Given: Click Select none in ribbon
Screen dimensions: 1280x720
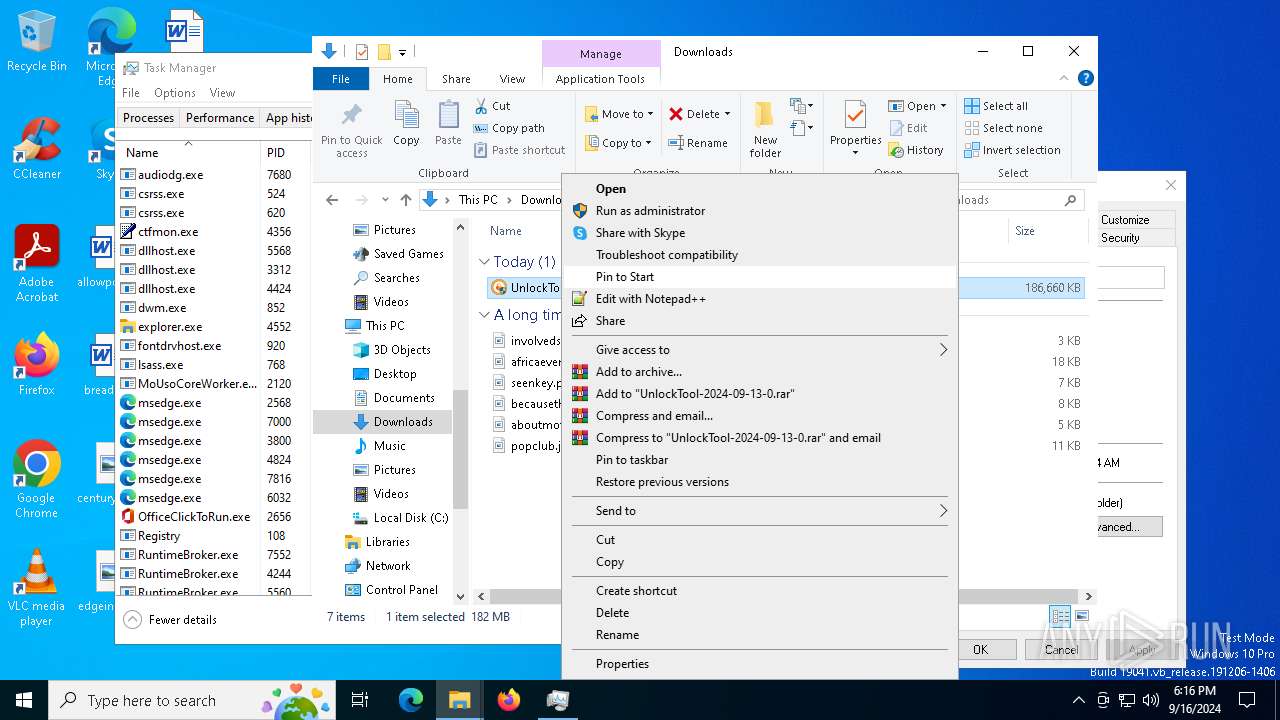Looking at the screenshot, I should click(x=1003, y=128).
